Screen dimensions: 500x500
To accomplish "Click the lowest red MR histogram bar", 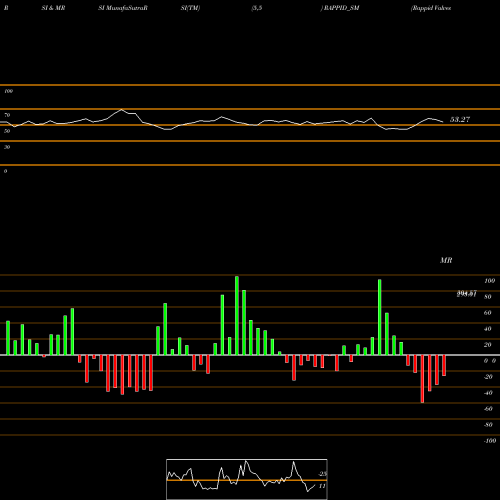I will pos(423,379).
